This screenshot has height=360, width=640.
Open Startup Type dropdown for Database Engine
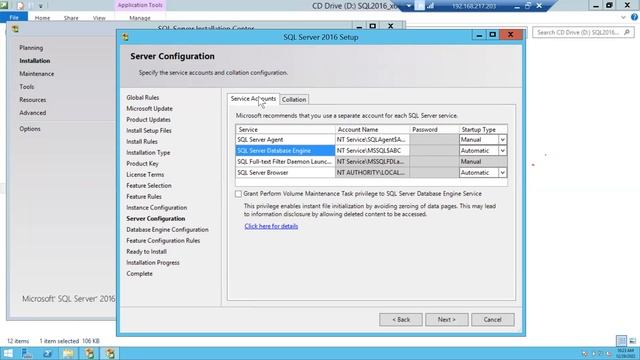click(x=502, y=151)
